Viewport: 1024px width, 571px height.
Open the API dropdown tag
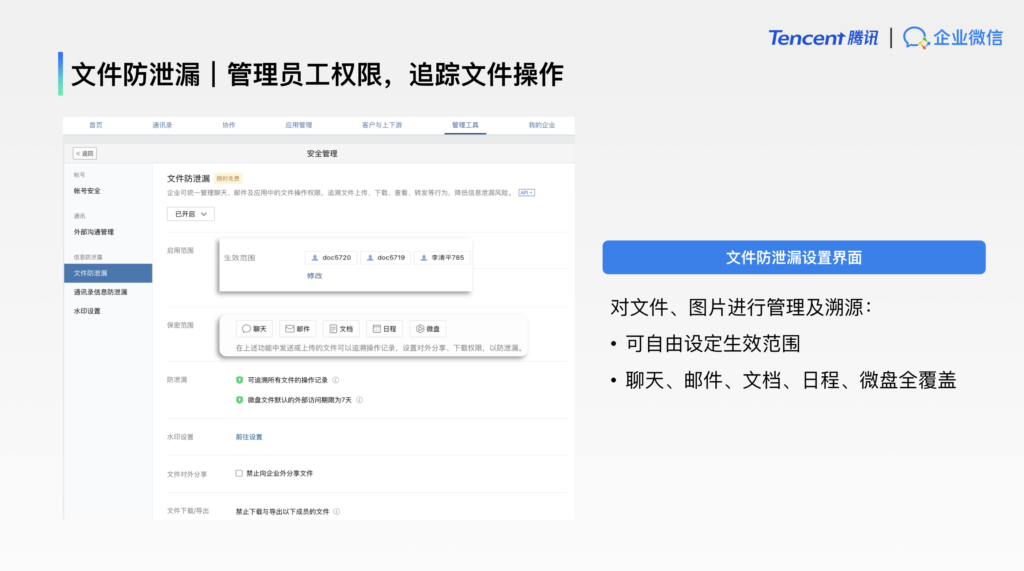coord(526,193)
